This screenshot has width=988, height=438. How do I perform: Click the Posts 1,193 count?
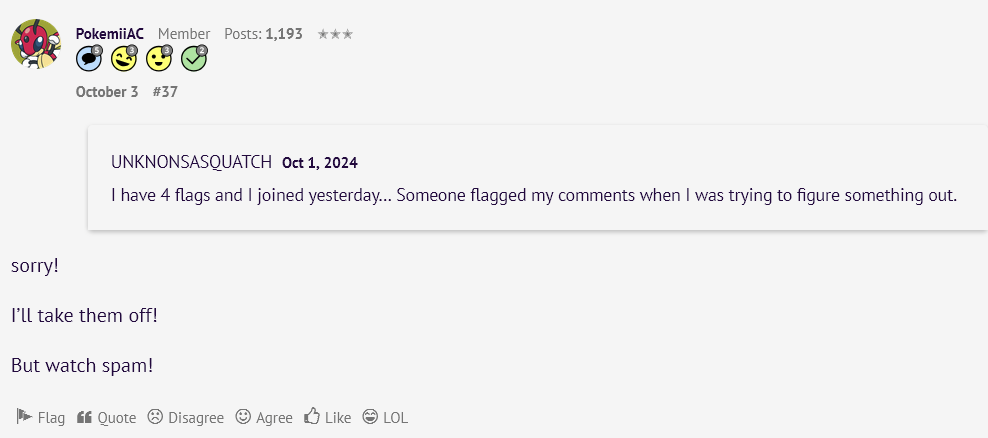263,34
